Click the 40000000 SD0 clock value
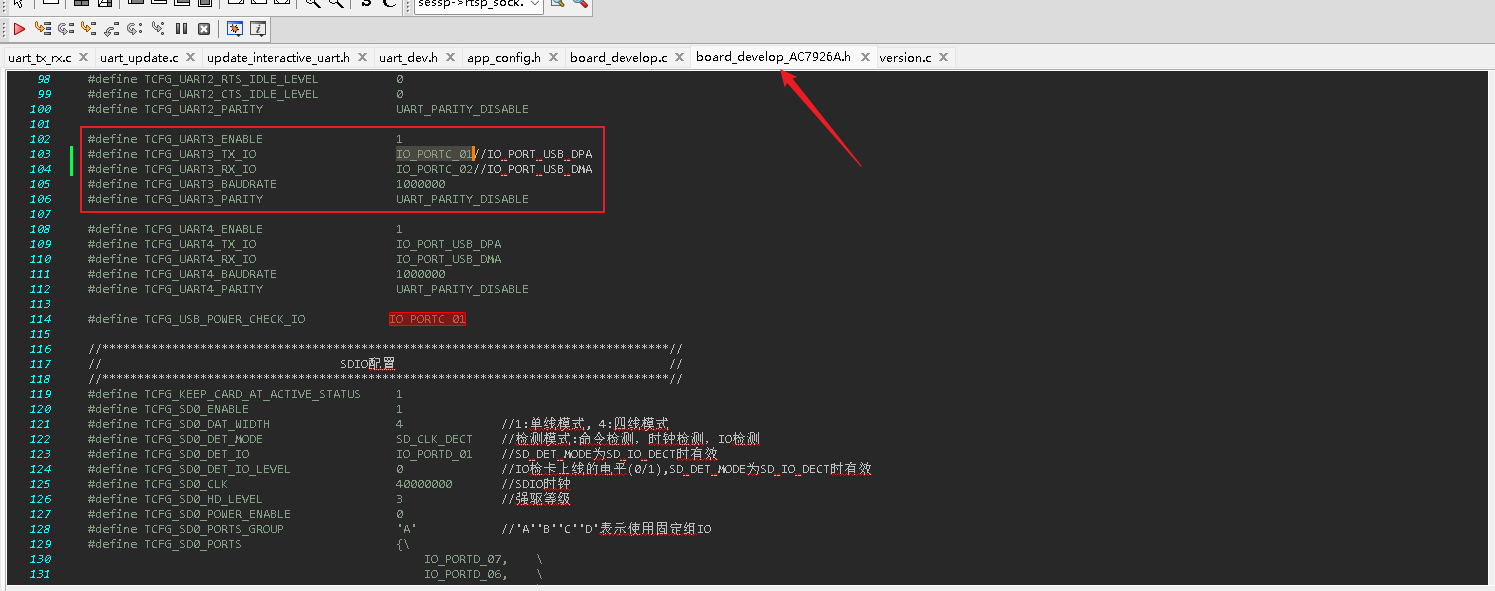 (x=424, y=484)
